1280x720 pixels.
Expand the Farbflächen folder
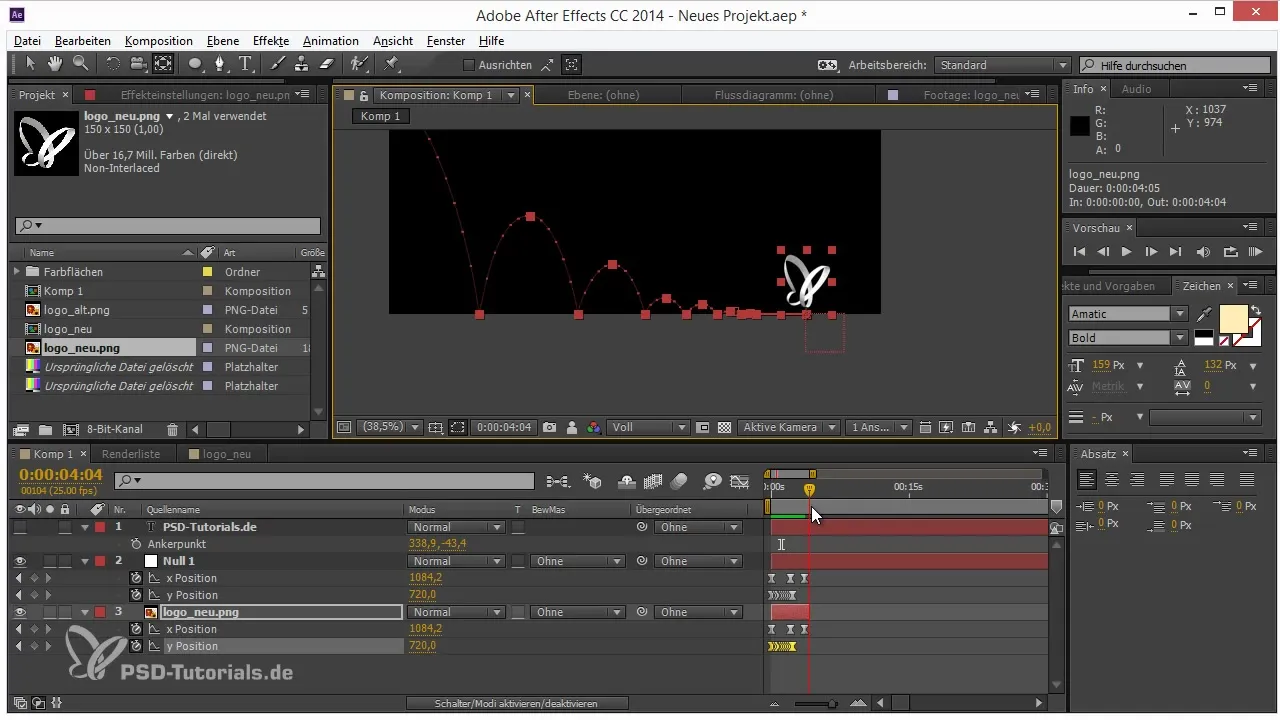(17, 272)
